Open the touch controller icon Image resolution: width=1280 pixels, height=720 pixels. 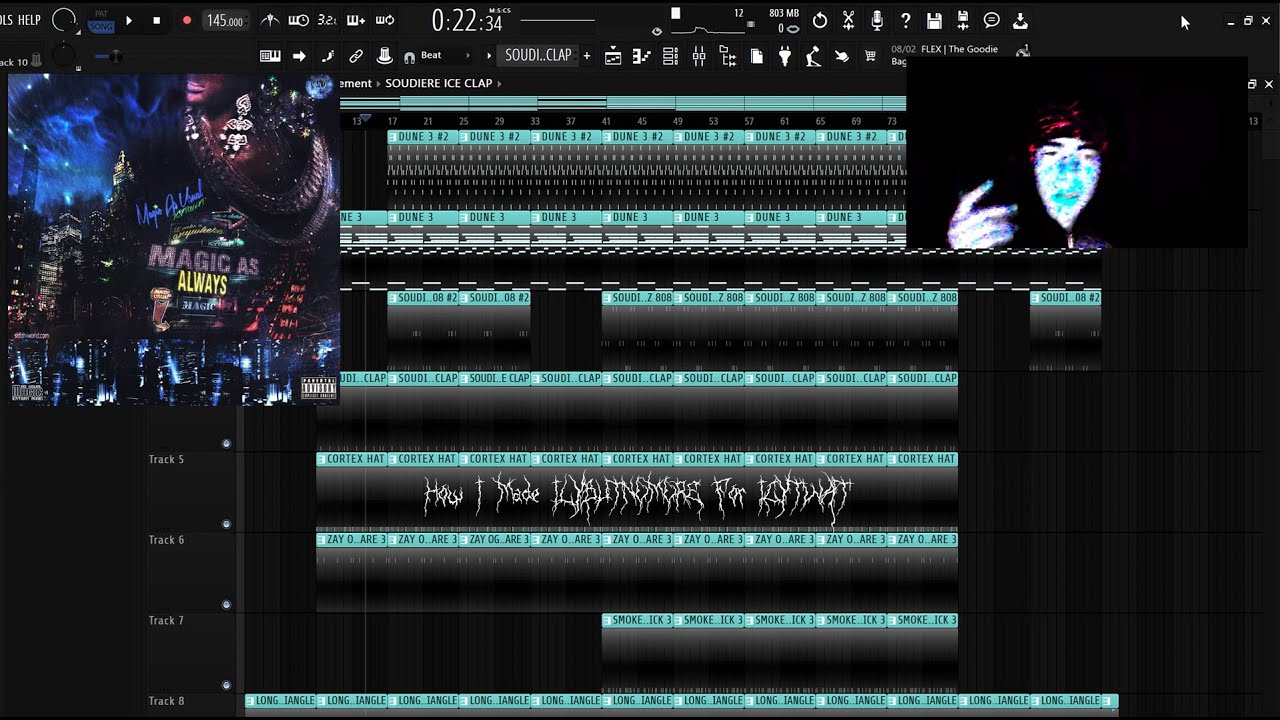click(842, 57)
